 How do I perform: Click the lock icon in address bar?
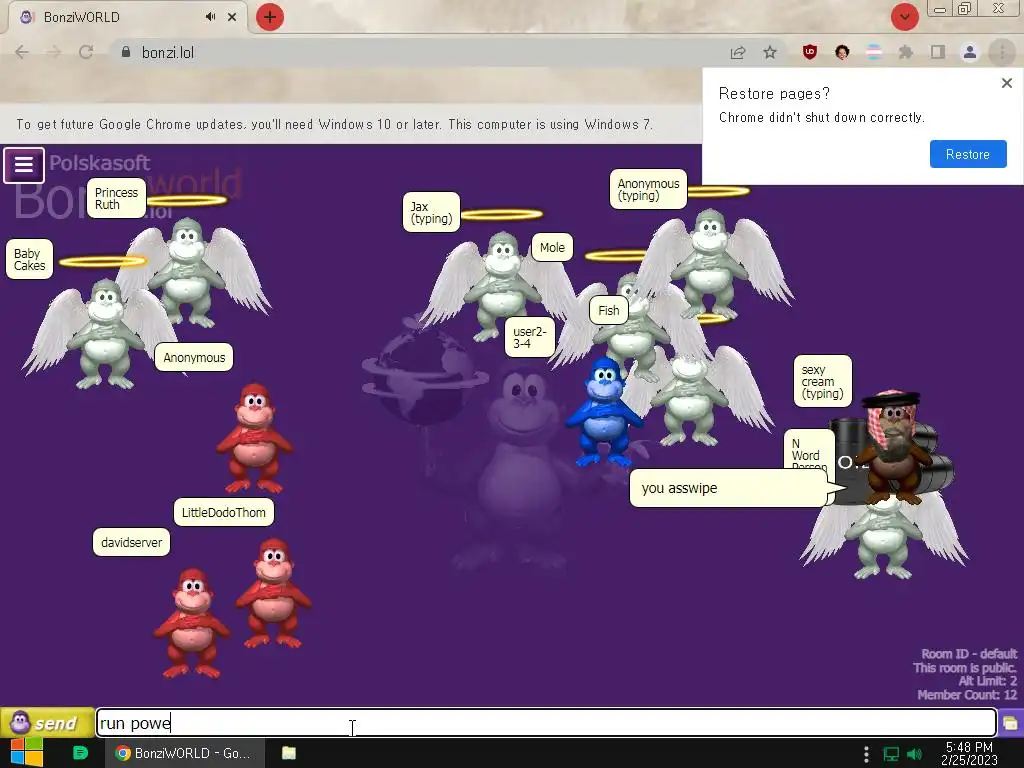click(126, 52)
